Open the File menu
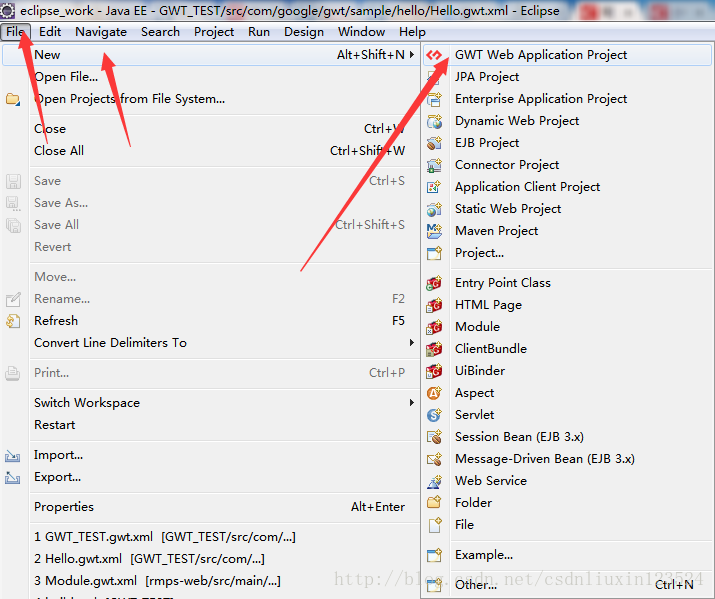The width and height of the screenshot is (715, 599). coord(16,31)
